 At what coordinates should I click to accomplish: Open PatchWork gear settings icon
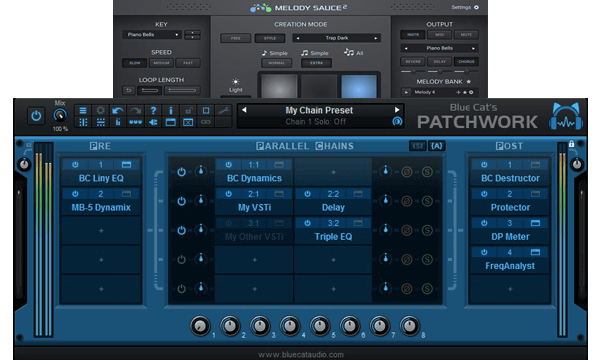point(100,111)
